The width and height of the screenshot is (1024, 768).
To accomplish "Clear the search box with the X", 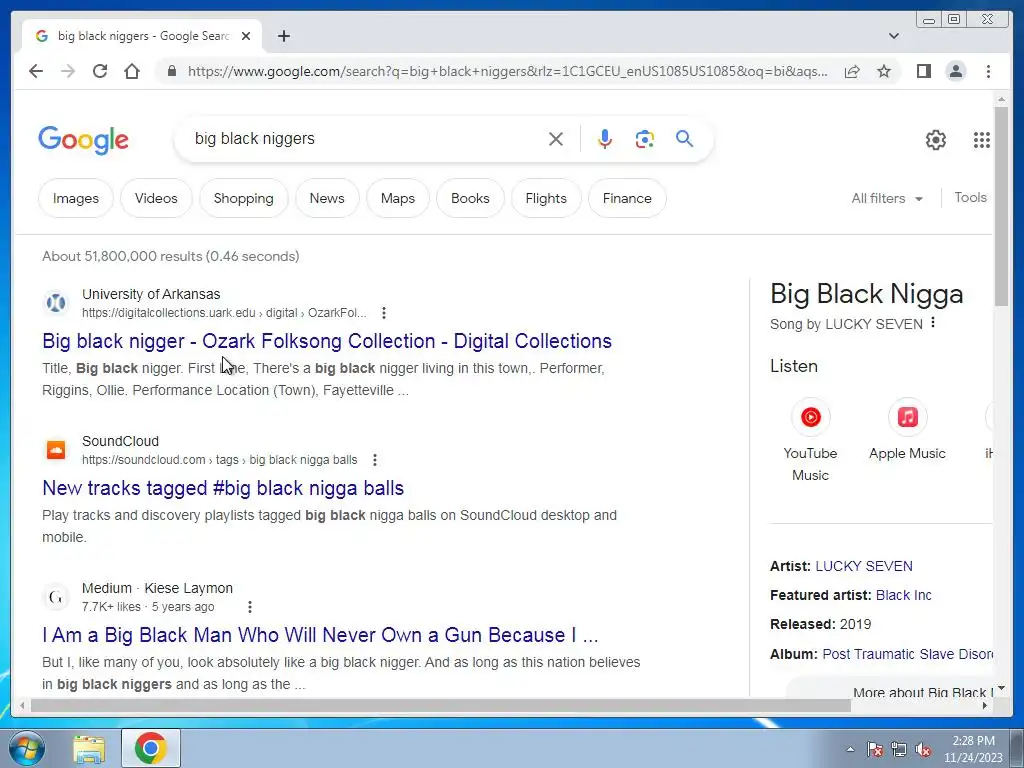I will [x=556, y=139].
